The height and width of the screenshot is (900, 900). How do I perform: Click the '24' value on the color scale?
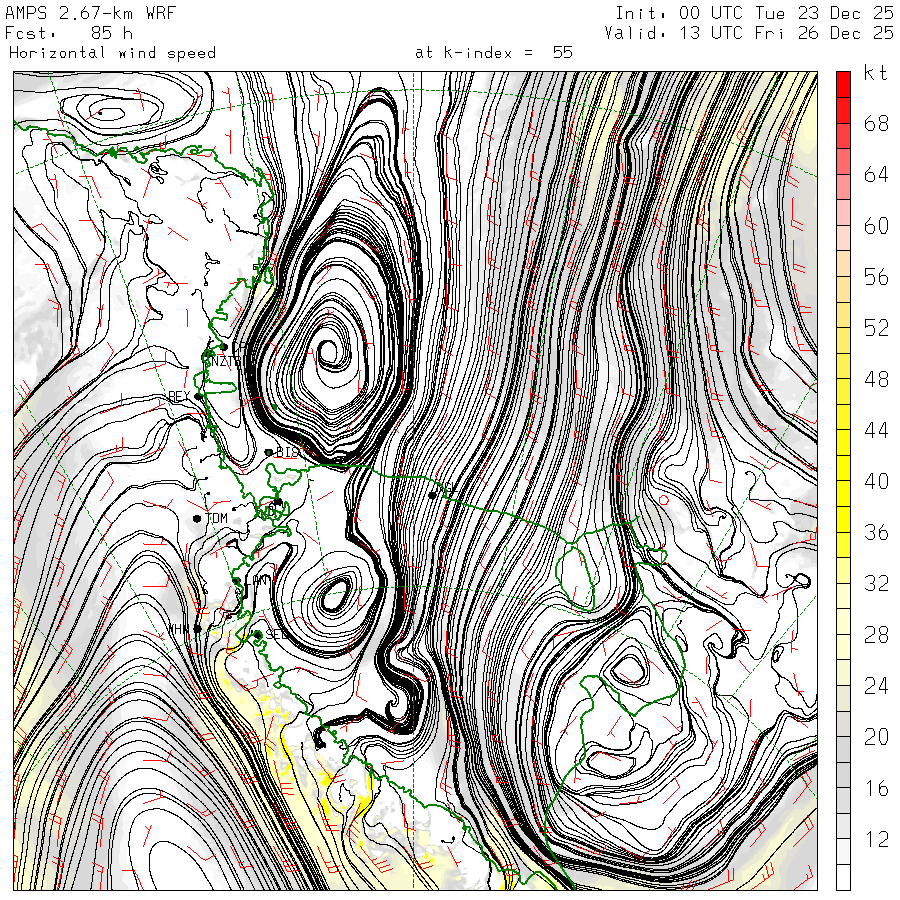point(876,686)
